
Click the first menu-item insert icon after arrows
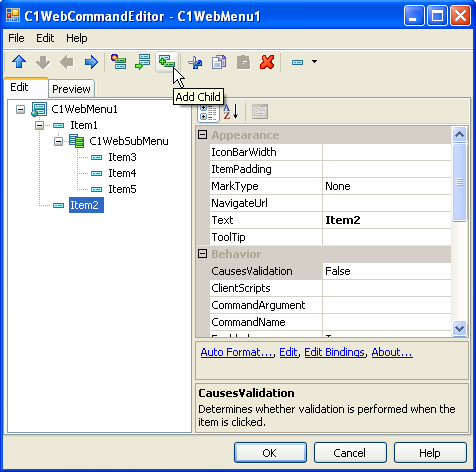tap(118, 62)
